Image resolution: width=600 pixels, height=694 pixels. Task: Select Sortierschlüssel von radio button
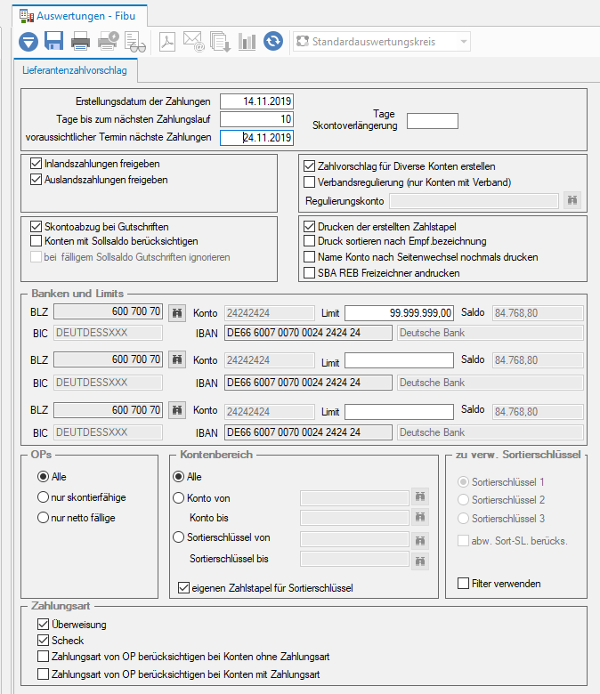[178, 537]
